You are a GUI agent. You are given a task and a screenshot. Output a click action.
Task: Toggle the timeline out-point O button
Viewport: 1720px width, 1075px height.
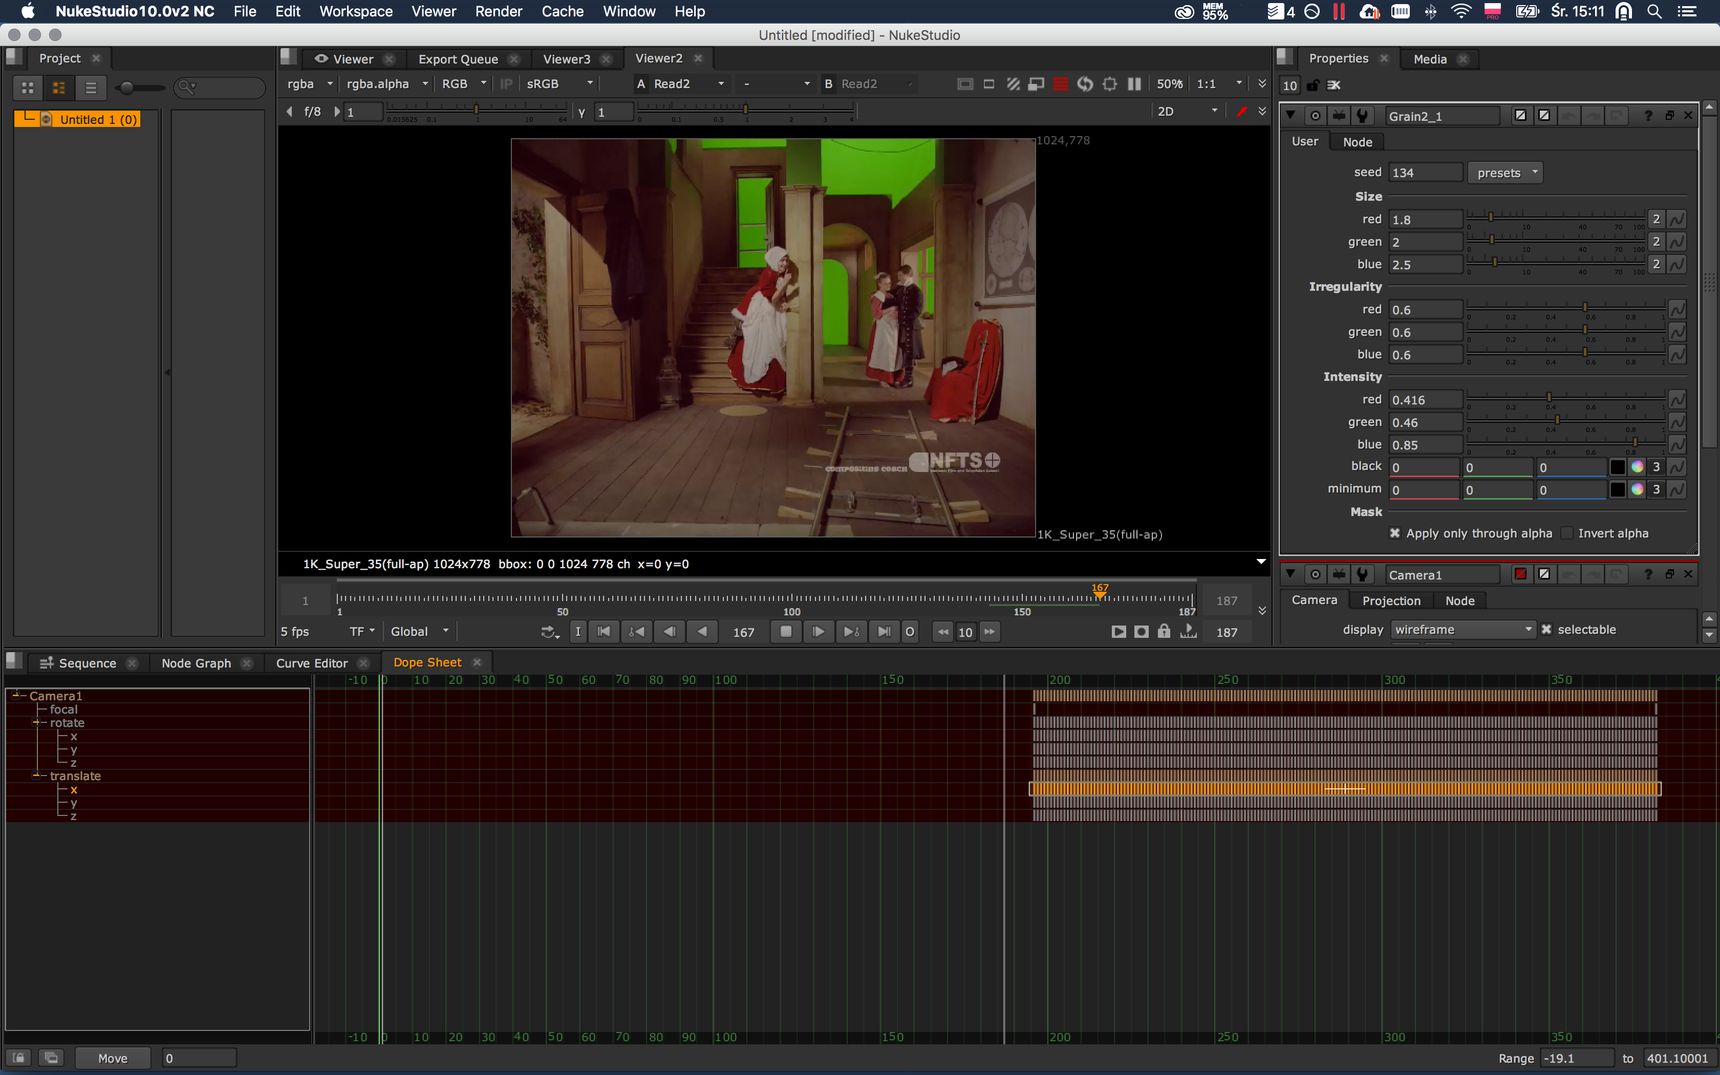(x=909, y=631)
